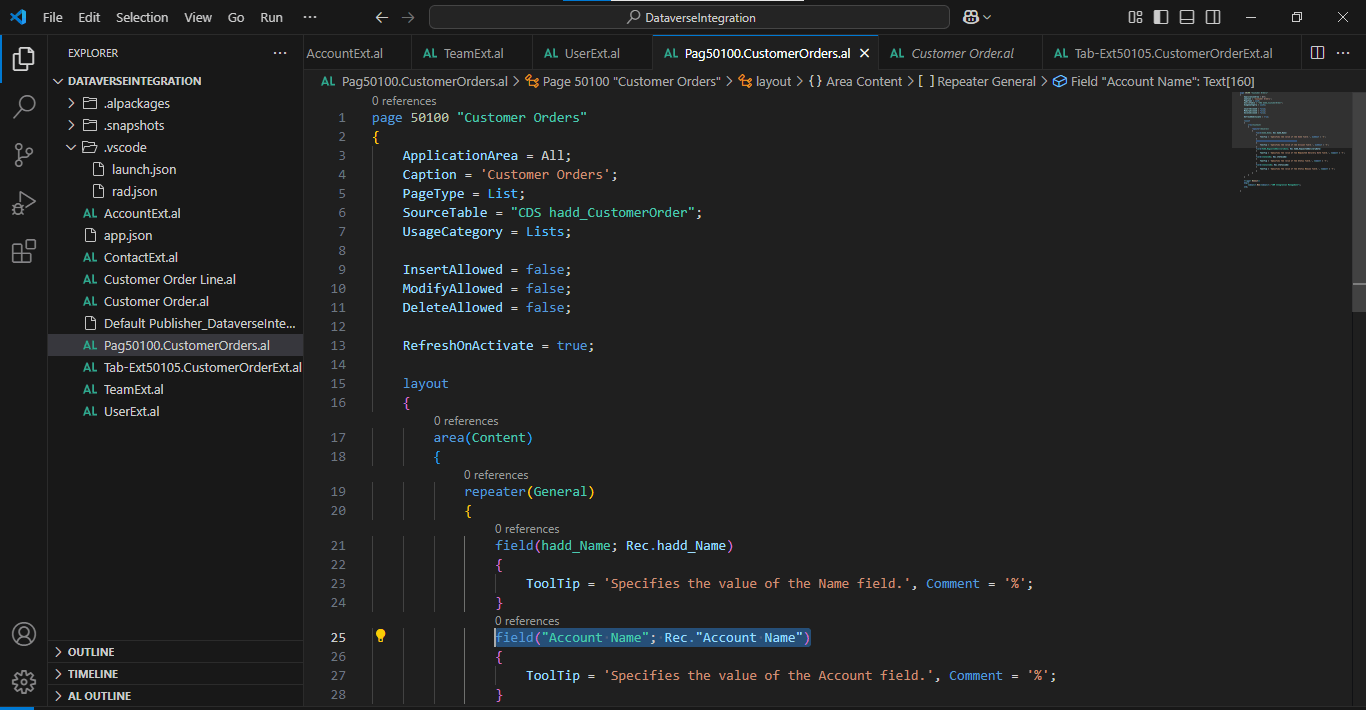Open the Source Control view

tap(23, 155)
